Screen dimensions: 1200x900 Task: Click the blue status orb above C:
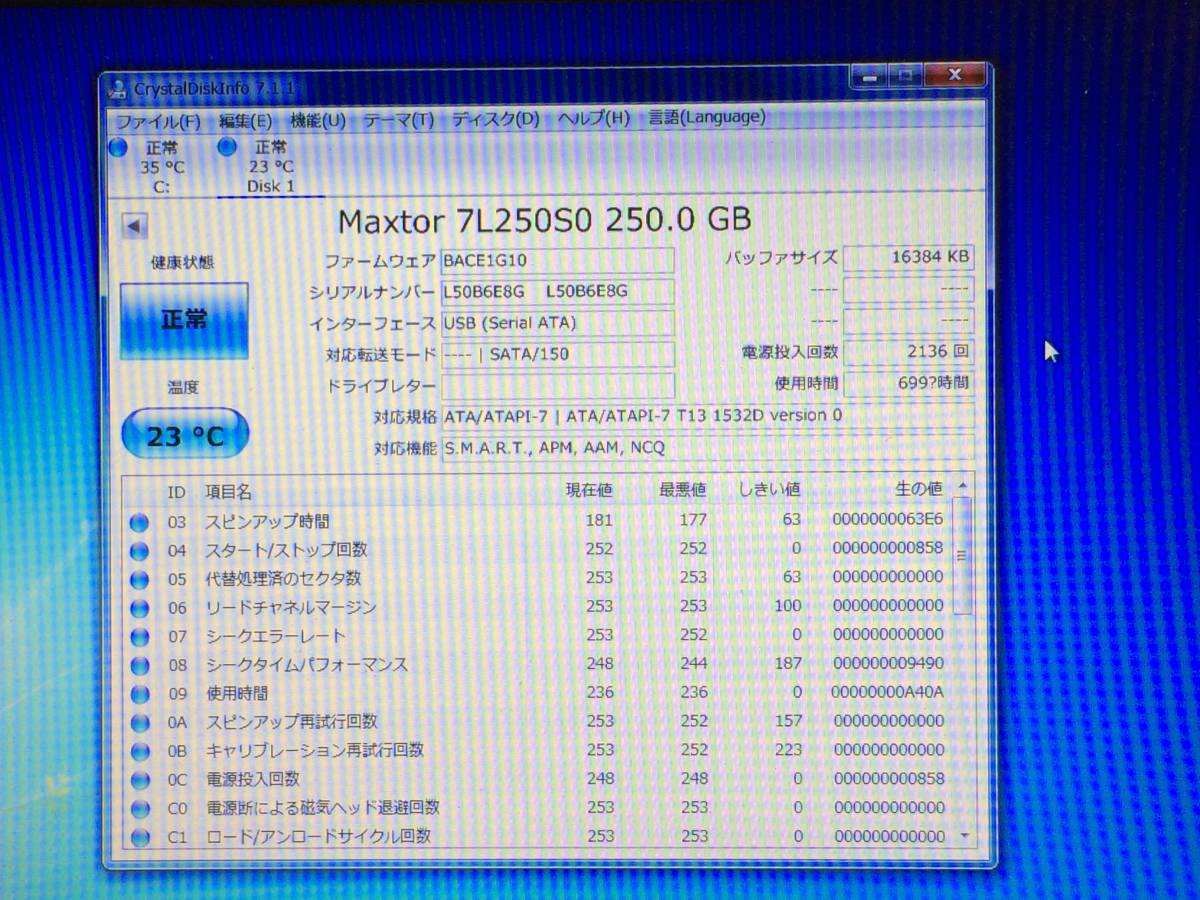118,149
